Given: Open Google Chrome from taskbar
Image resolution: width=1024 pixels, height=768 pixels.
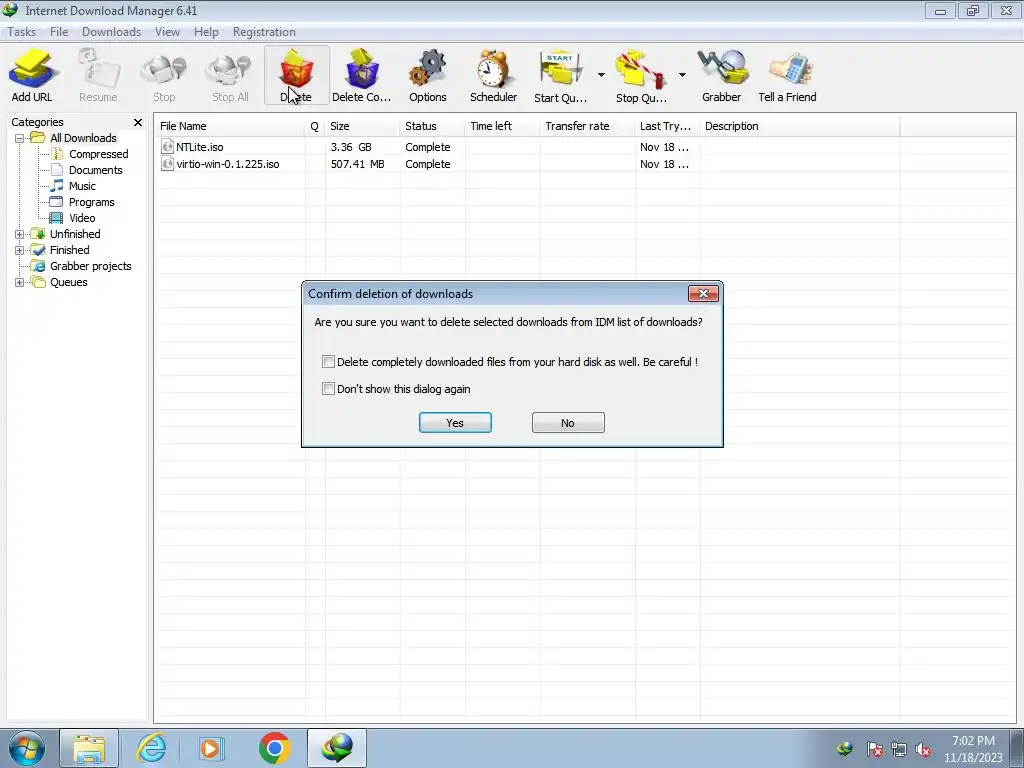Looking at the screenshot, I should pos(274,748).
